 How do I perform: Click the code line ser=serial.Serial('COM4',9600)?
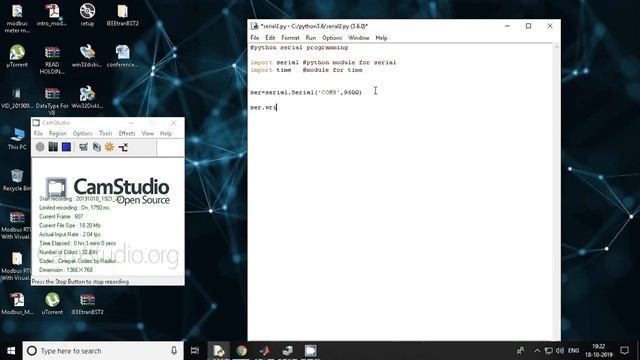tap(306, 92)
